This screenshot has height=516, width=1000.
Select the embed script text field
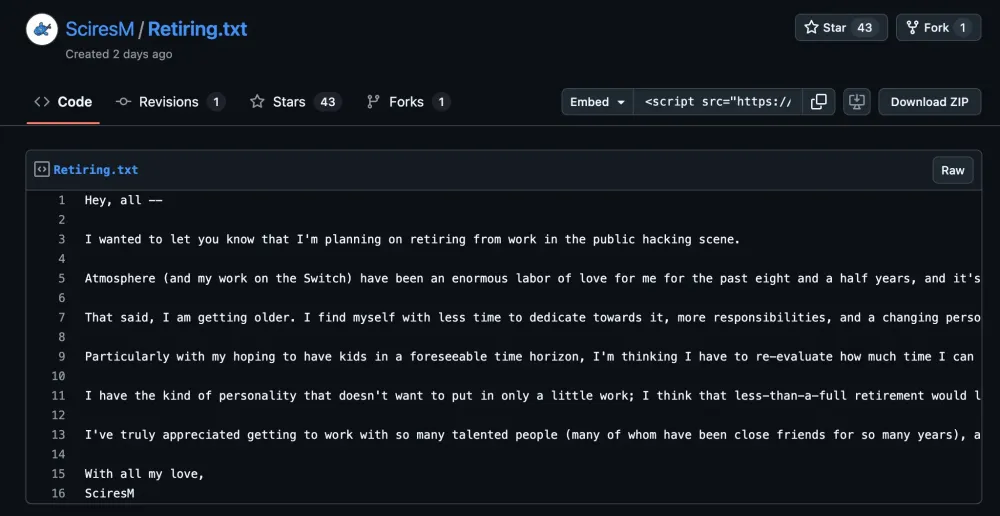tap(717, 102)
